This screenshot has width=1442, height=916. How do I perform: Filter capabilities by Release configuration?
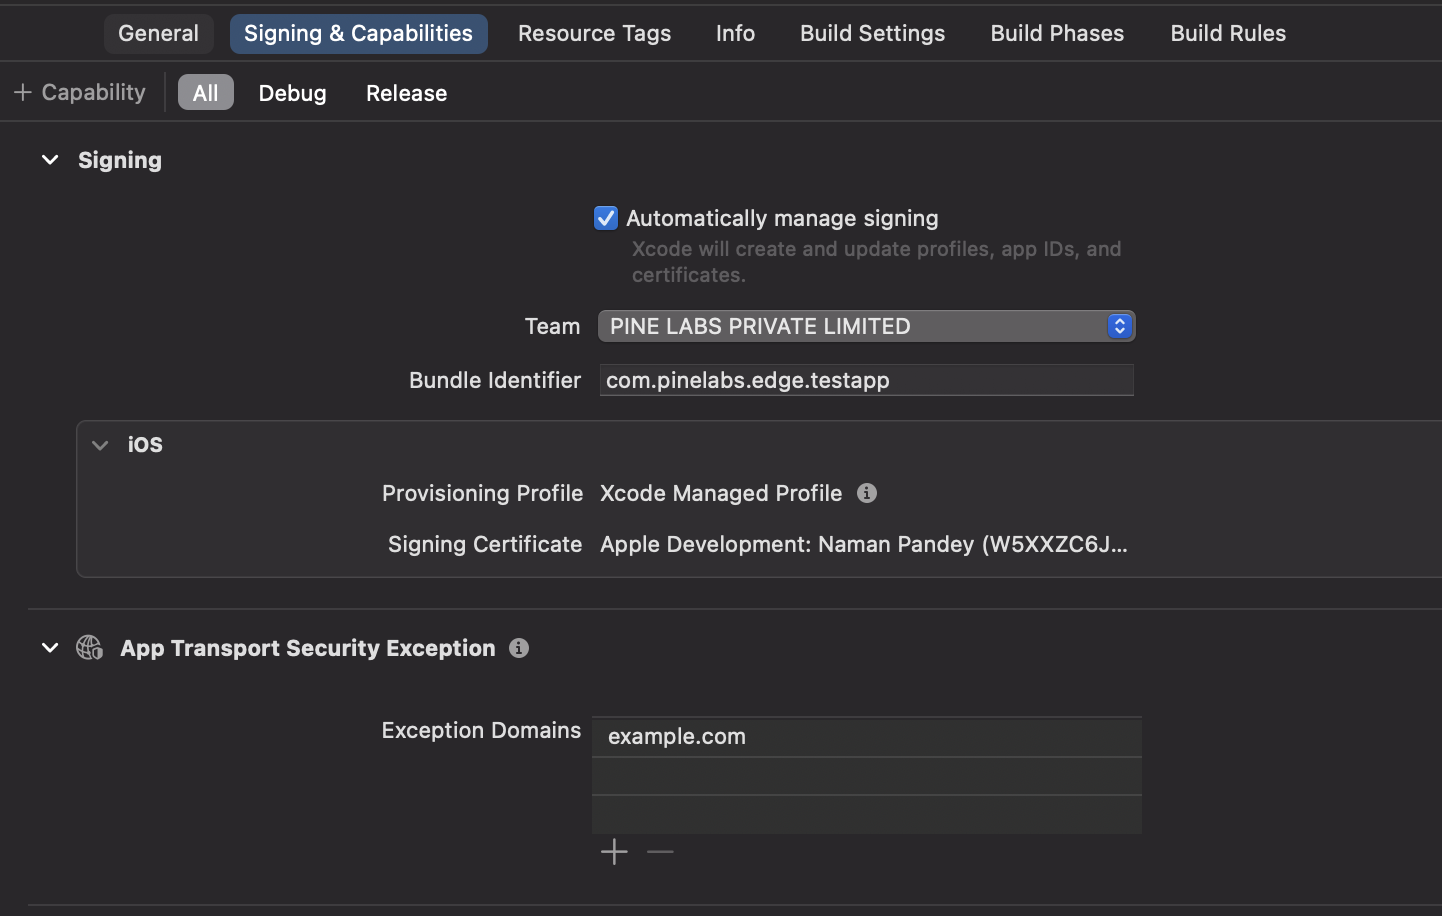pos(406,92)
